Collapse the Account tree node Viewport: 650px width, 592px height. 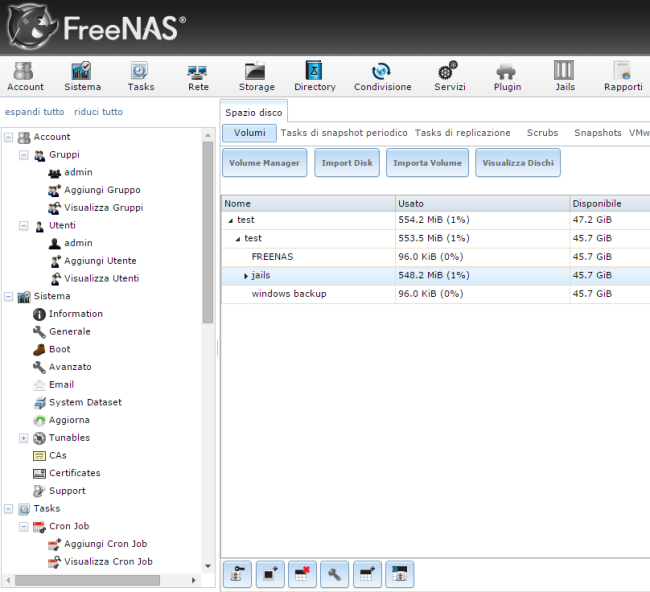click(8, 137)
